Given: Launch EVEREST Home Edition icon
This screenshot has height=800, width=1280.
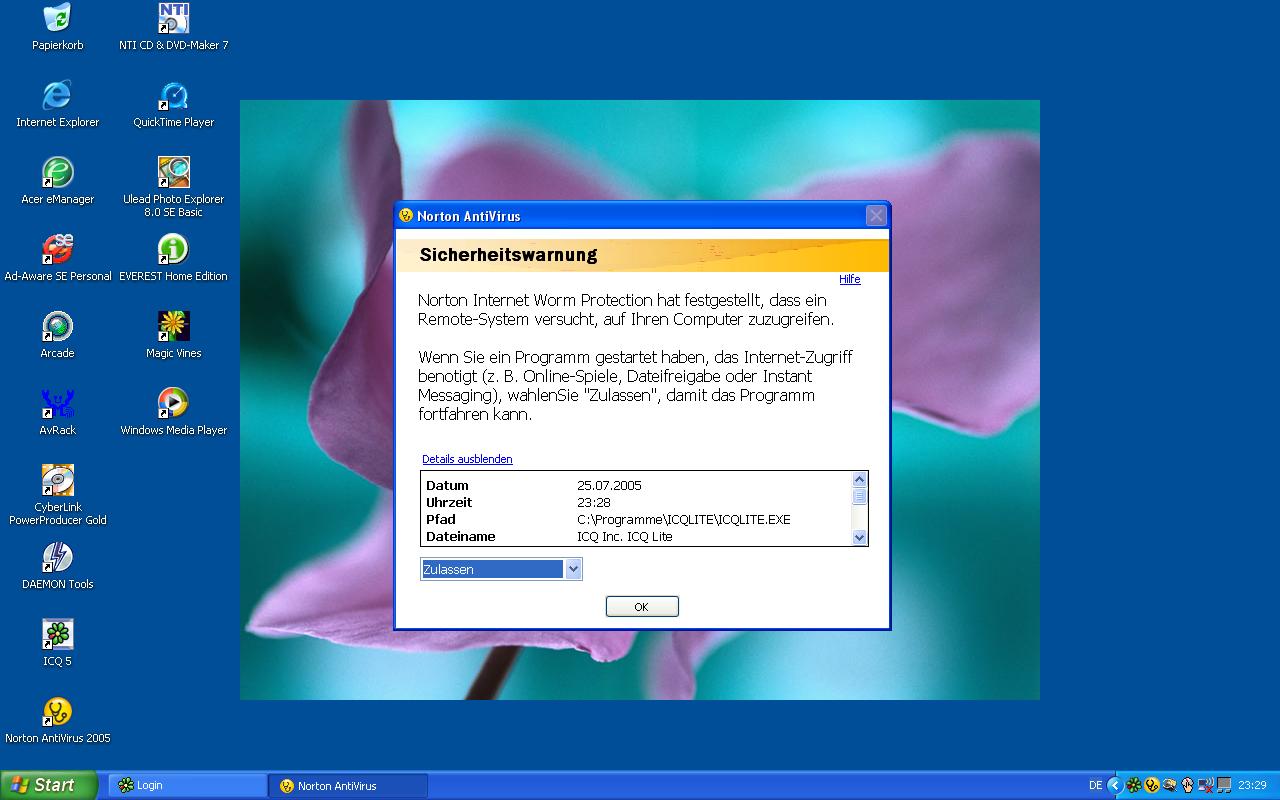Looking at the screenshot, I should click(x=173, y=250).
